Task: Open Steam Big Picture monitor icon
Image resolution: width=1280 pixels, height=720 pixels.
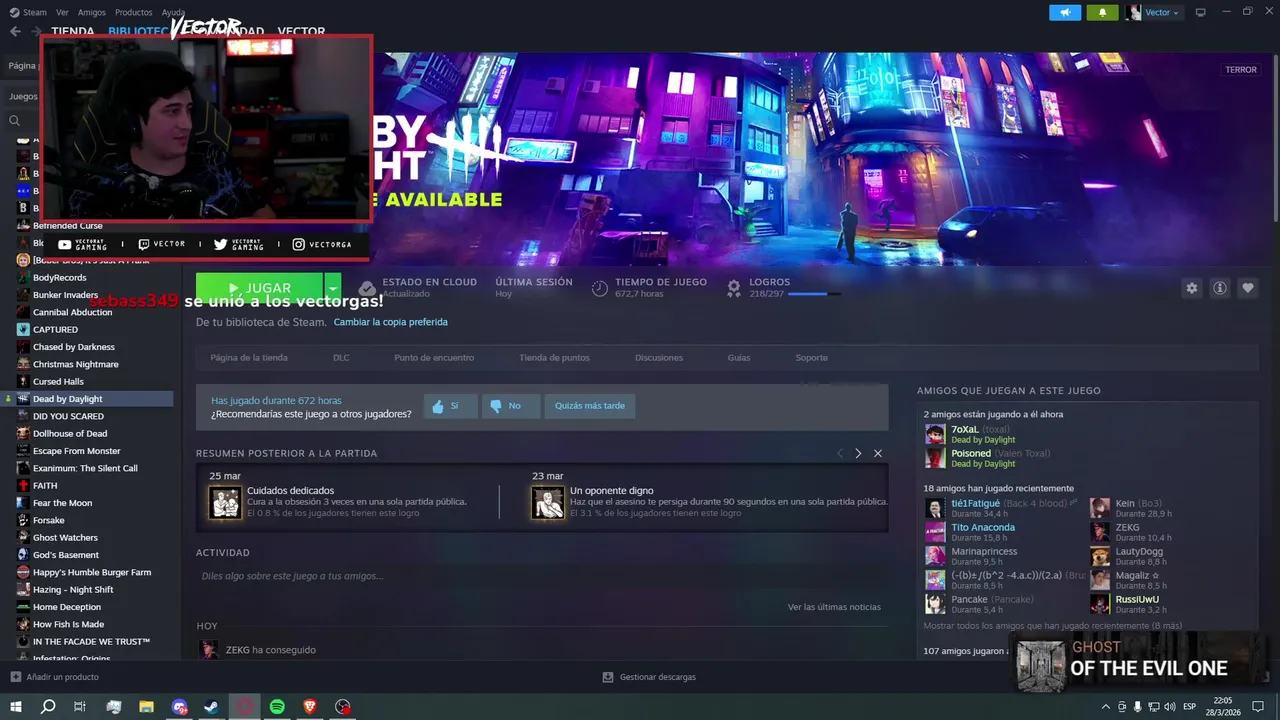Action: 1200,12
